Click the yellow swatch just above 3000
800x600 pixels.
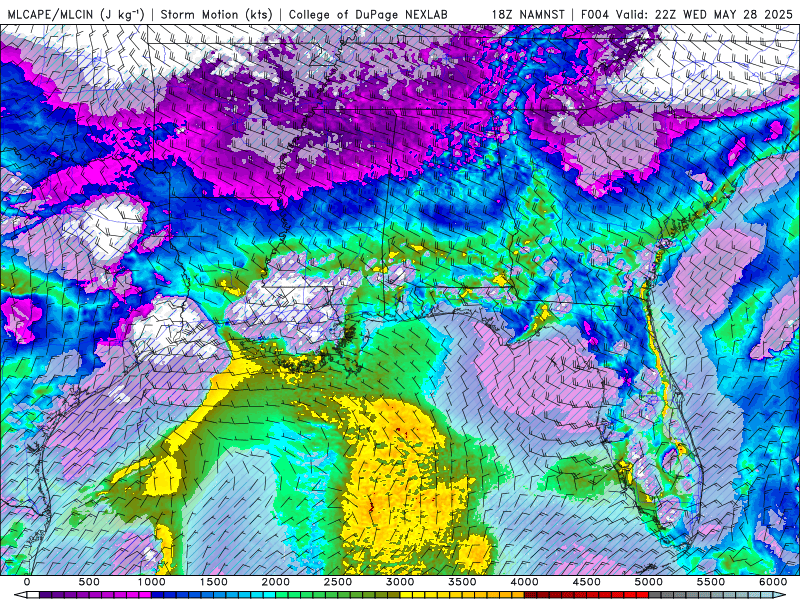[406, 595]
